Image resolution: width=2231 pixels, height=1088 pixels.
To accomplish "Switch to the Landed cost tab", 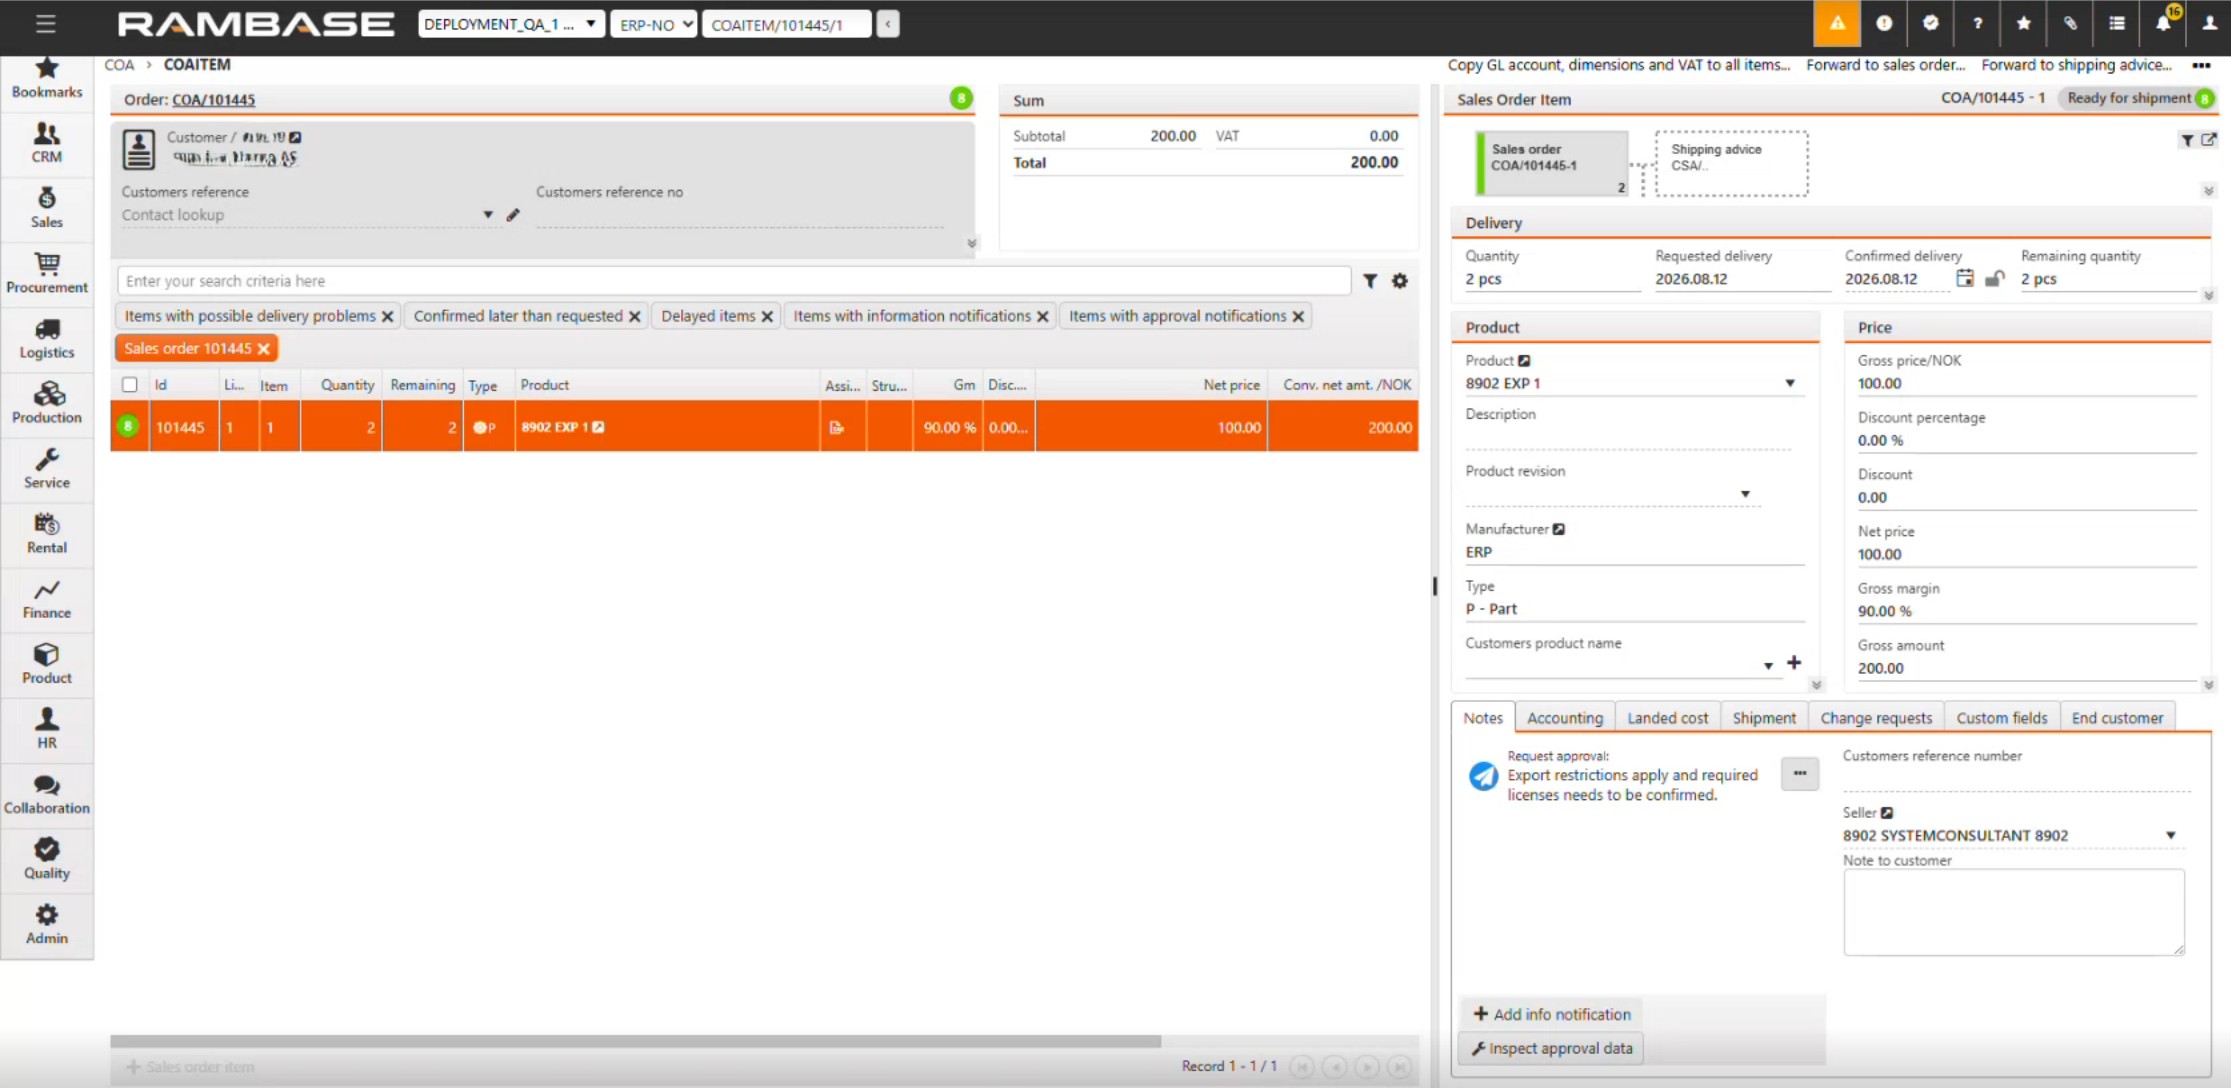I will click(1668, 718).
